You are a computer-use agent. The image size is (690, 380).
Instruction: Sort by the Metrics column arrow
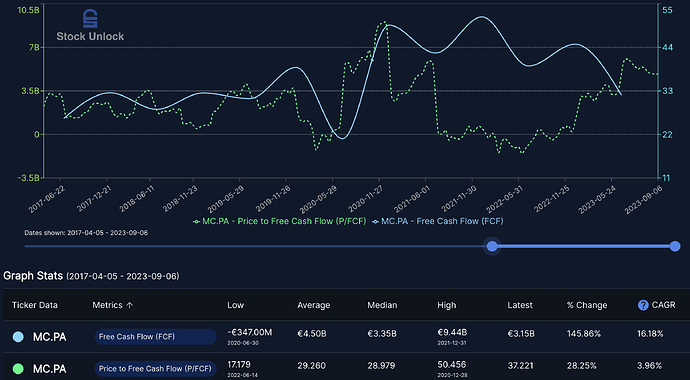pos(129,305)
